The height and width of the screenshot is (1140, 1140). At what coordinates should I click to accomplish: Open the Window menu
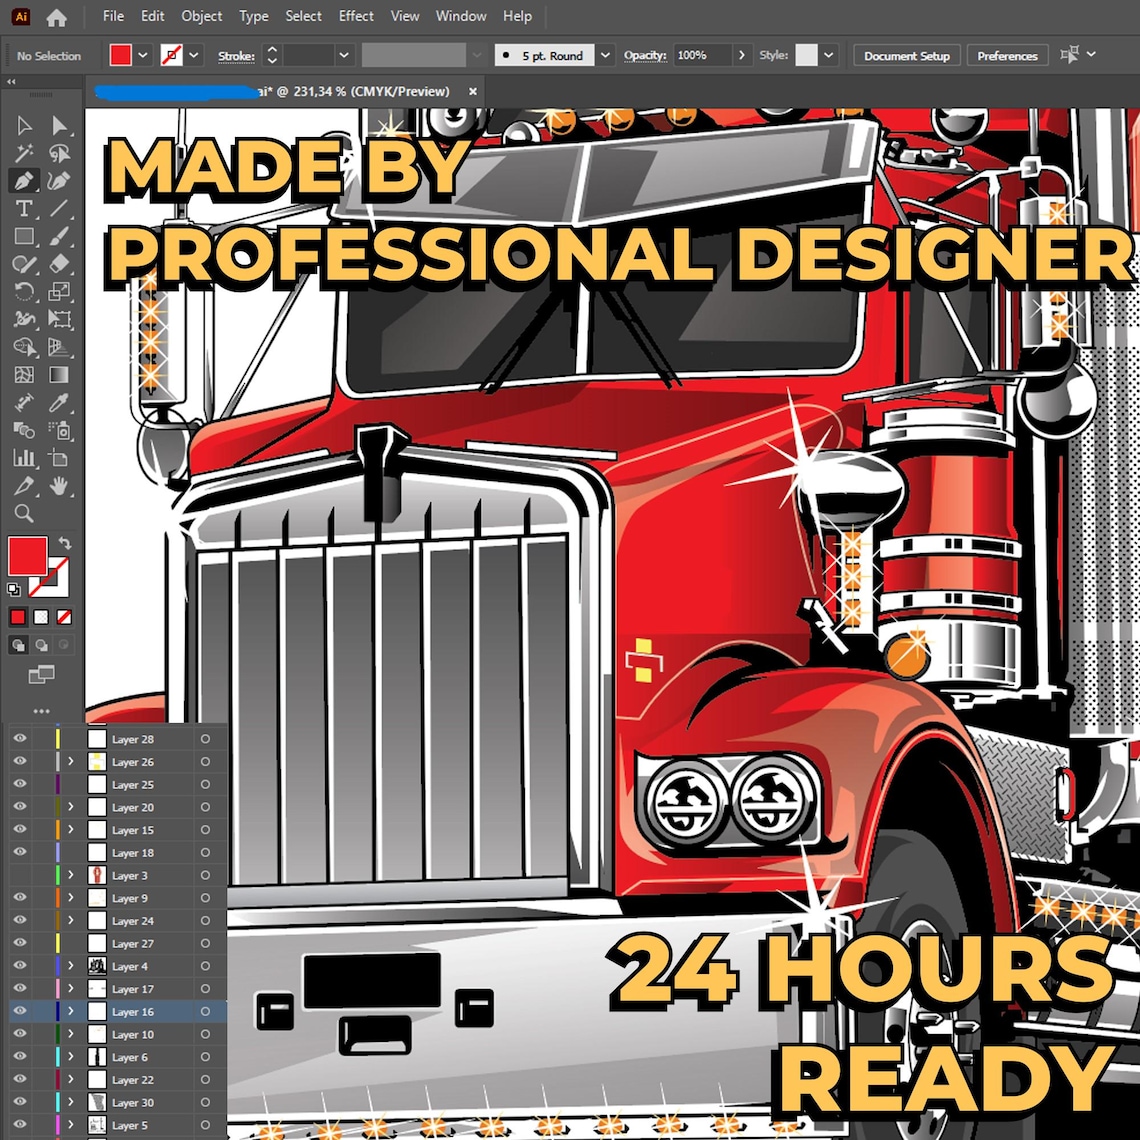pos(461,16)
